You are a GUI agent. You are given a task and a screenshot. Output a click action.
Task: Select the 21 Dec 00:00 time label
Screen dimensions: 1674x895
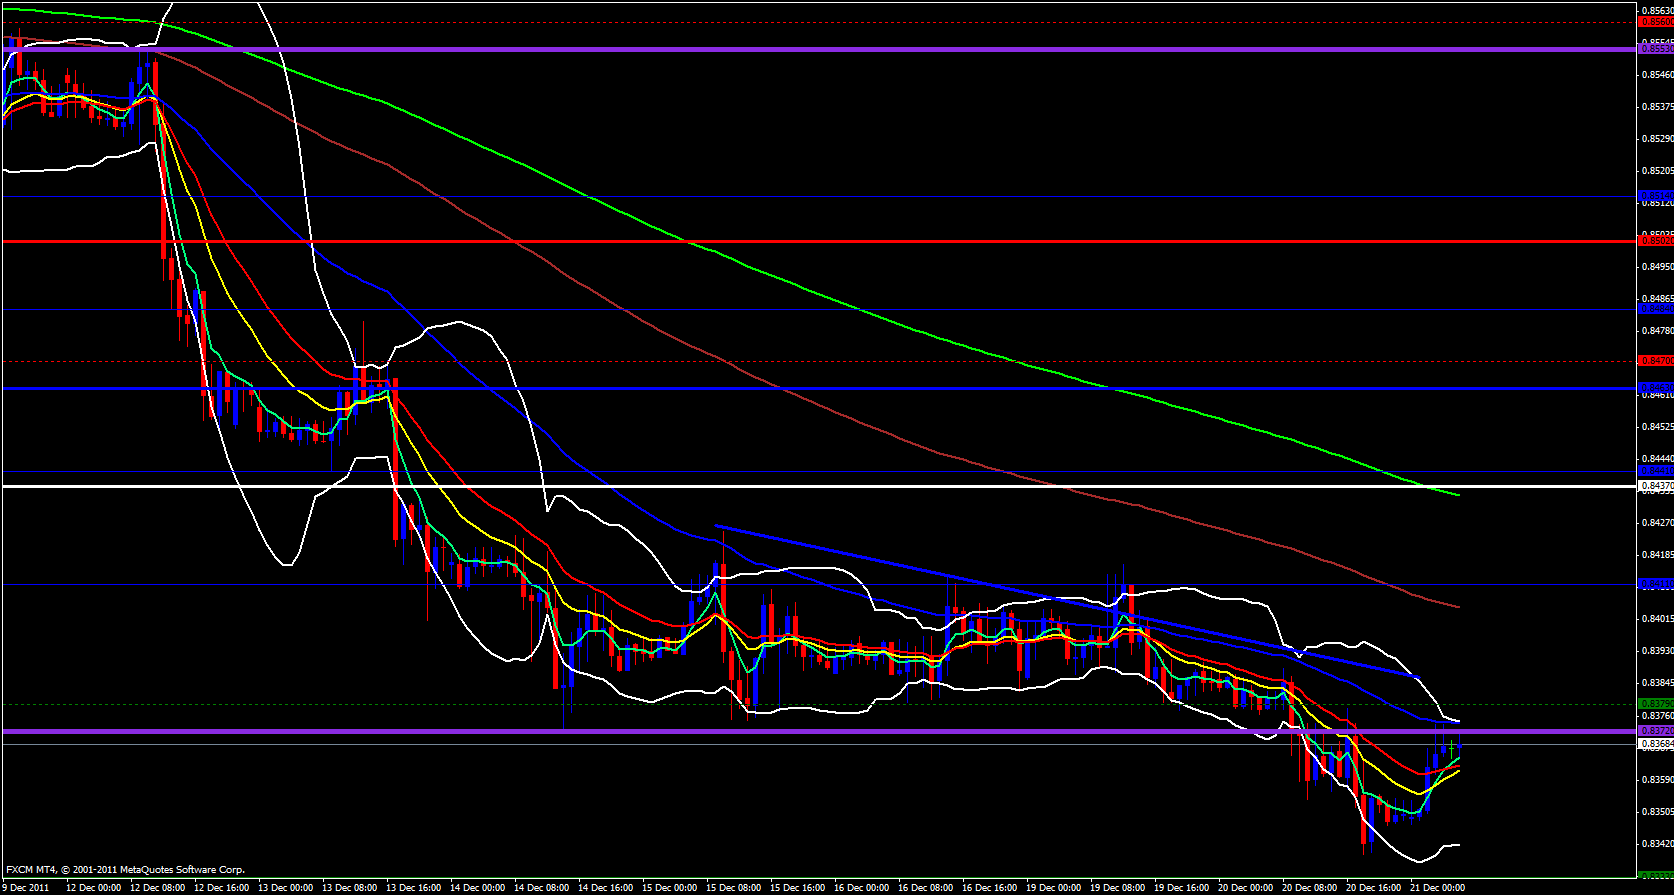pyautogui.click(x=1437, y=887)
